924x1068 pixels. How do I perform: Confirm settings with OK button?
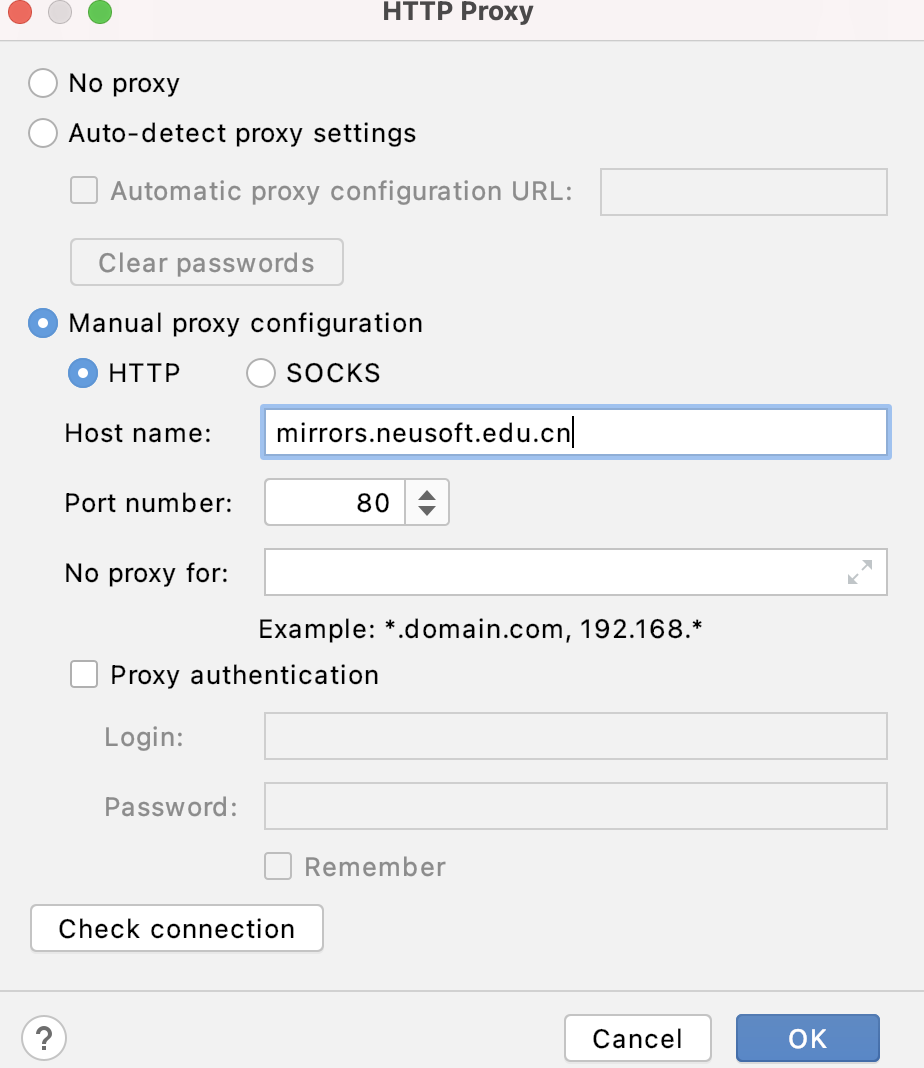[807, 1038]
